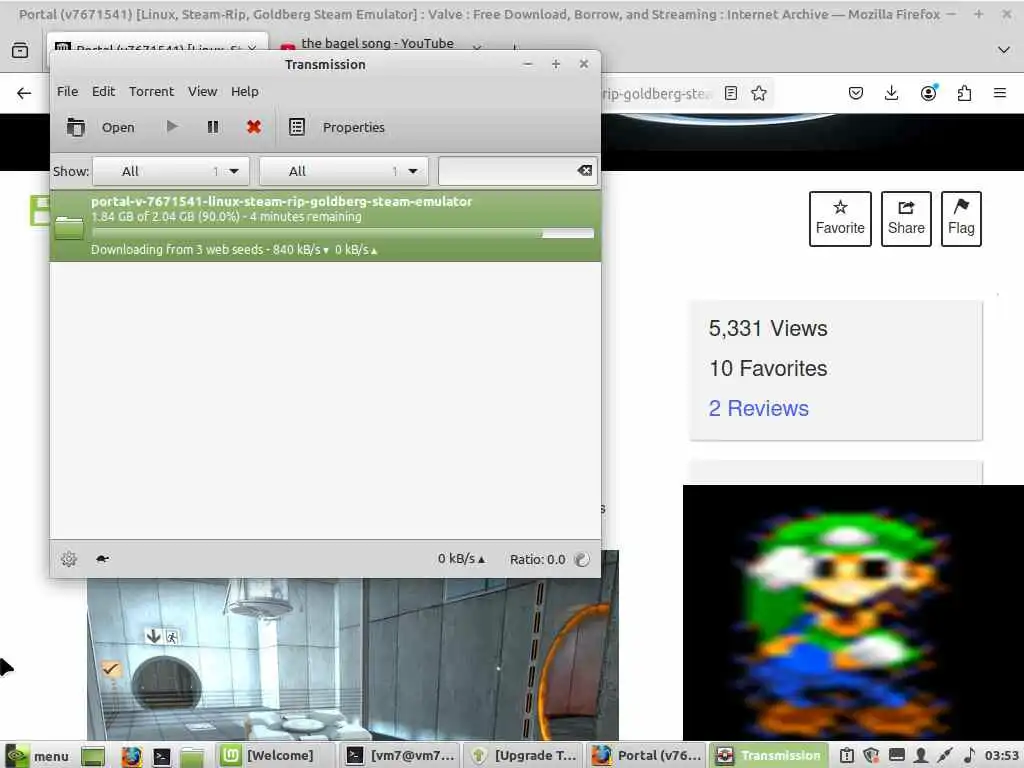Share the Internet Archive item

(x=906, y=219)
